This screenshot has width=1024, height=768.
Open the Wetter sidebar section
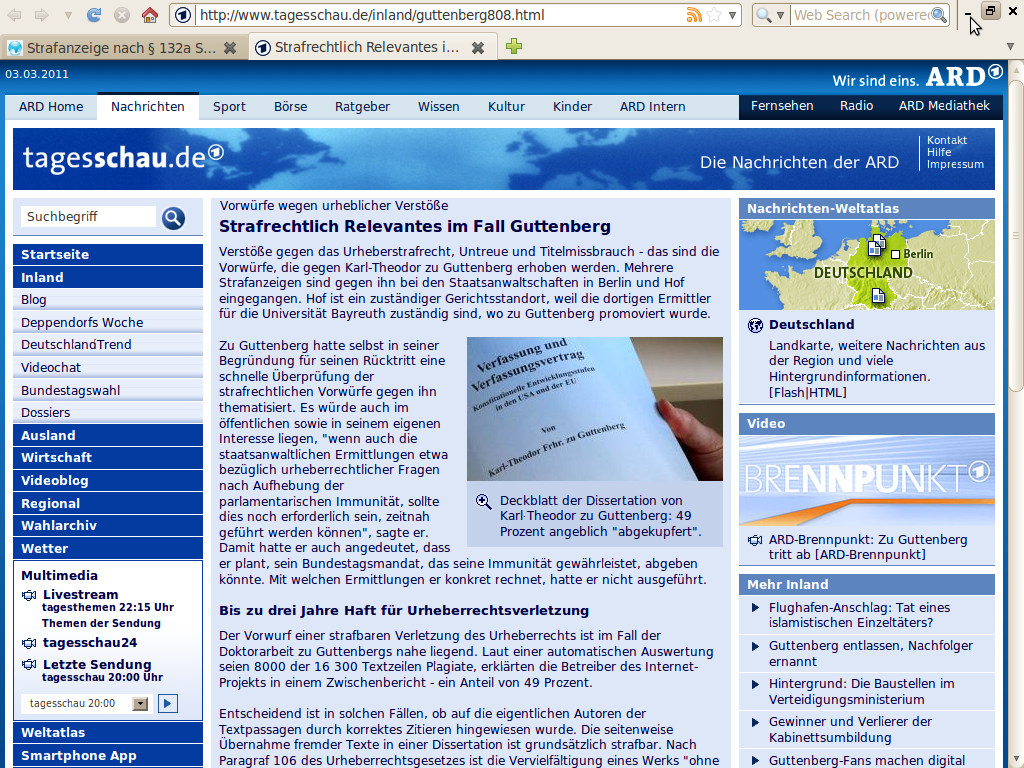[x=108, y=549]
